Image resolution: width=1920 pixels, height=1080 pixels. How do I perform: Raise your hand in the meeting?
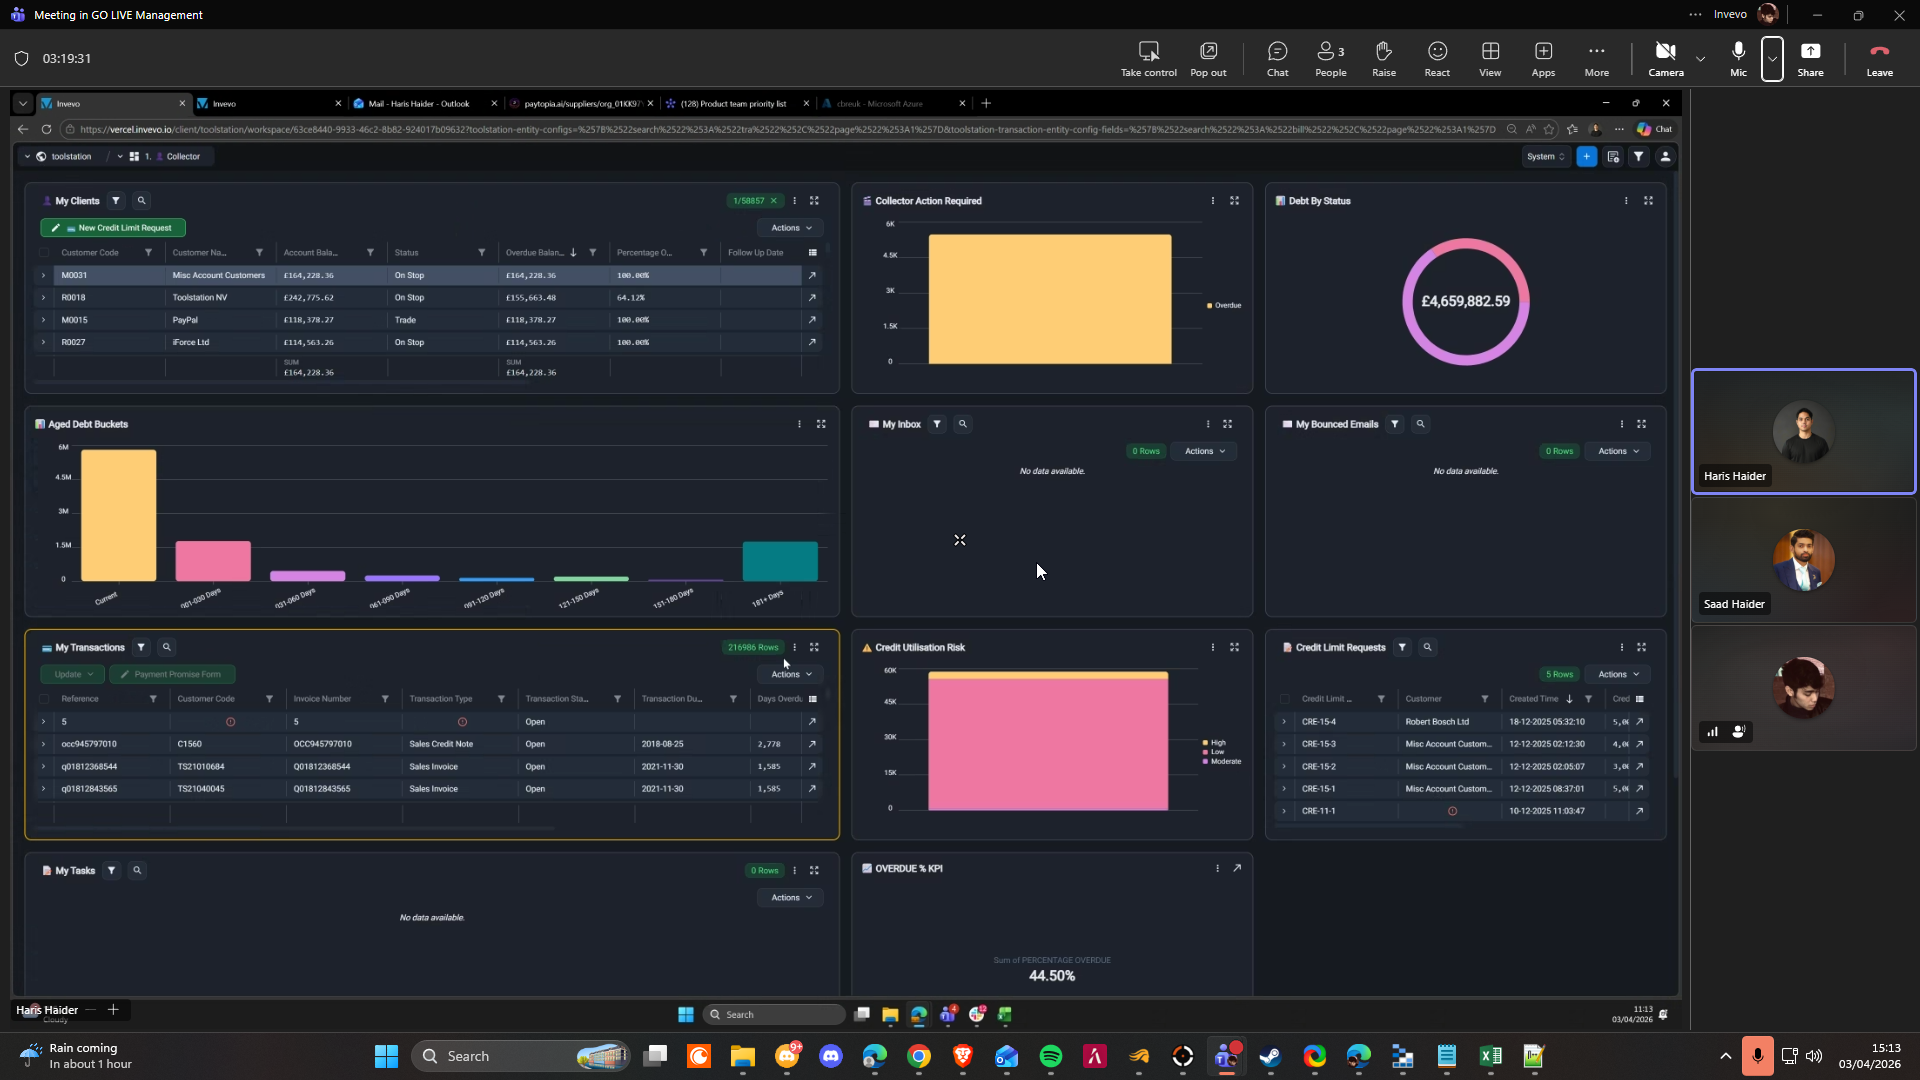coord(1383,58)
